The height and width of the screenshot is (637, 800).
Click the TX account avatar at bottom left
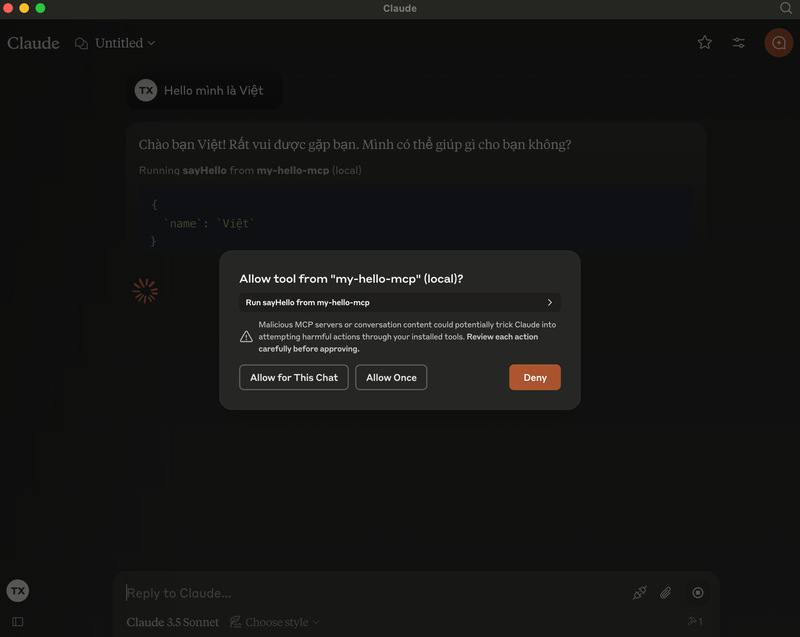(18, 591)
